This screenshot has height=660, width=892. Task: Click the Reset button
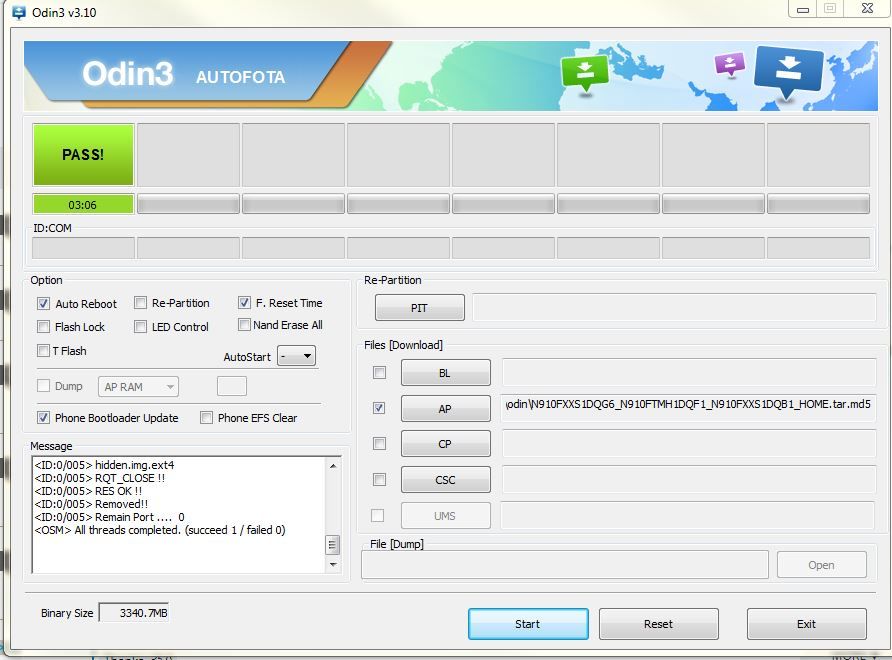tap(659, 624)
